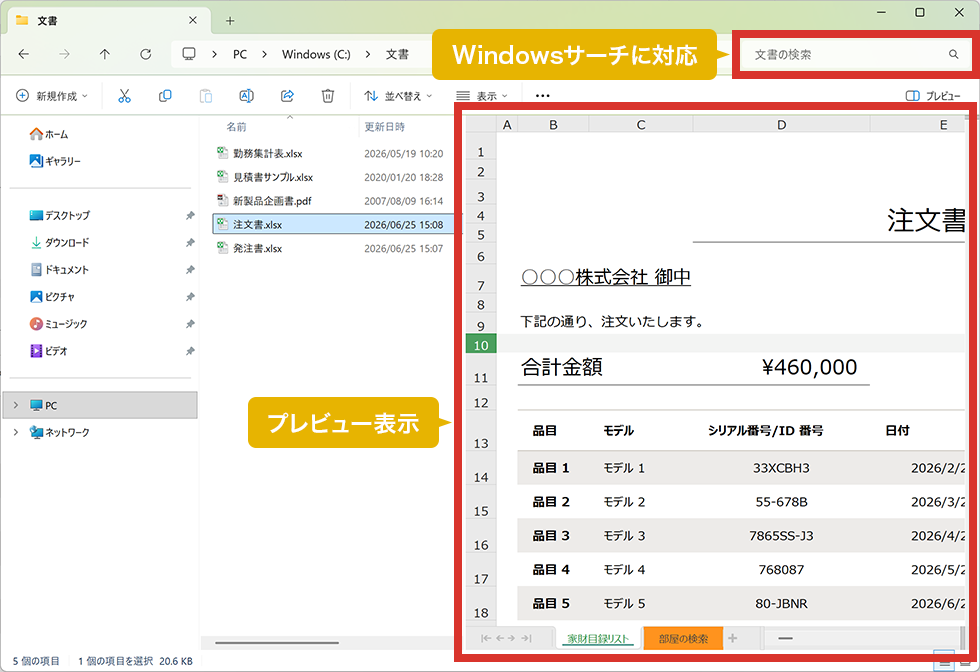Unpin デスクトップ using its pin icon

click(x=190, y=216)
